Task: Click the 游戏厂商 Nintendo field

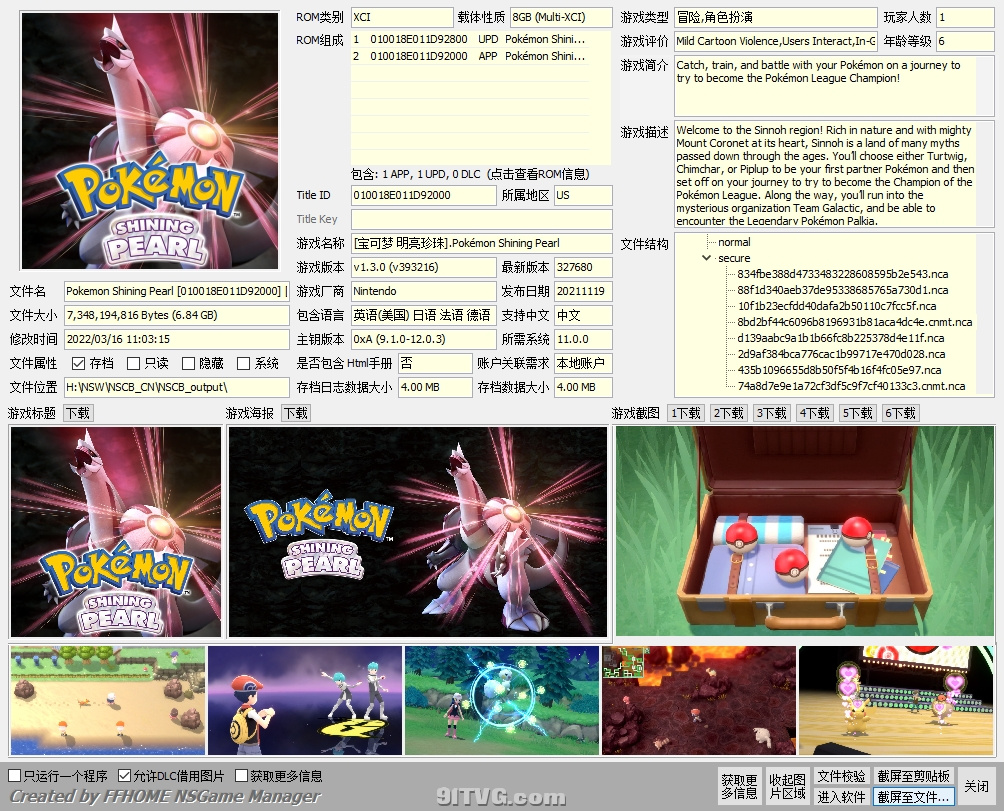Action: [423, 291]
